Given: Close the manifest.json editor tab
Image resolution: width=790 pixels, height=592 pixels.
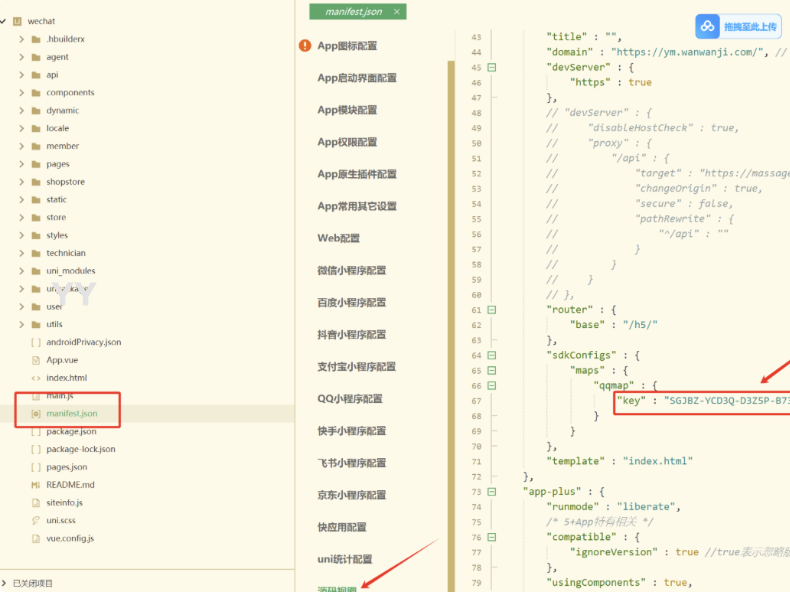Looking at the screenshot, I should click(398, 12).
